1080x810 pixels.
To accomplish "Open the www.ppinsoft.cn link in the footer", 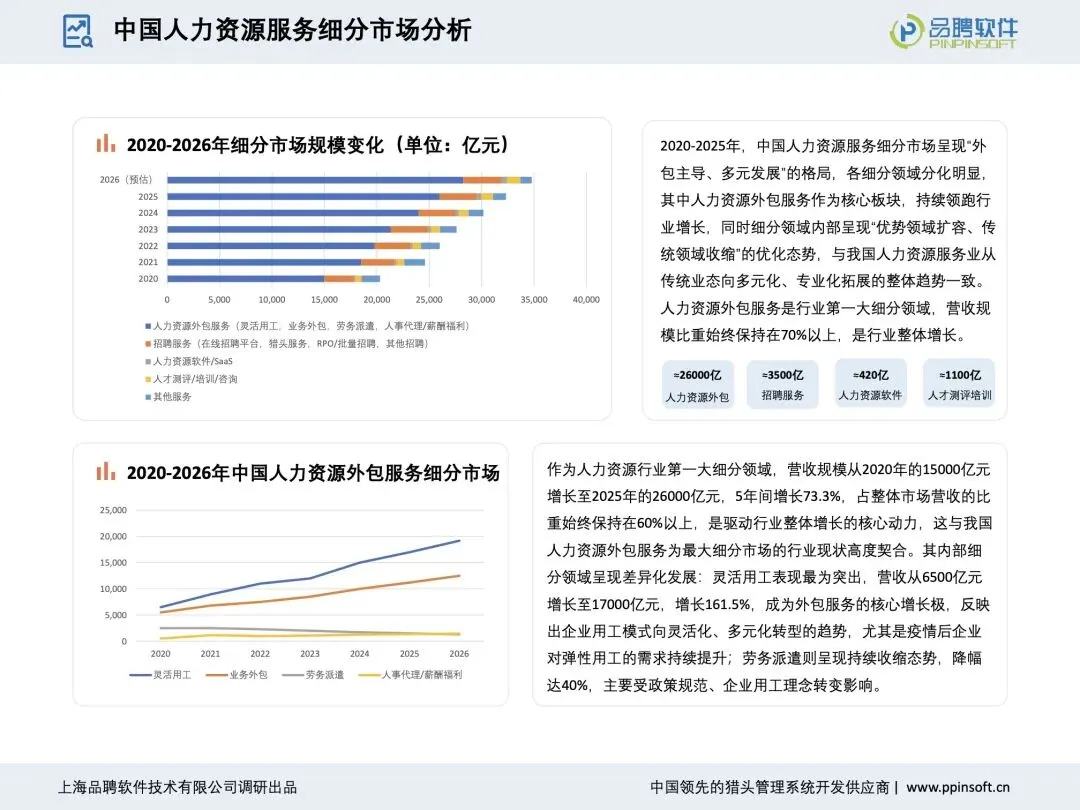I will click(x=958, y=787).
